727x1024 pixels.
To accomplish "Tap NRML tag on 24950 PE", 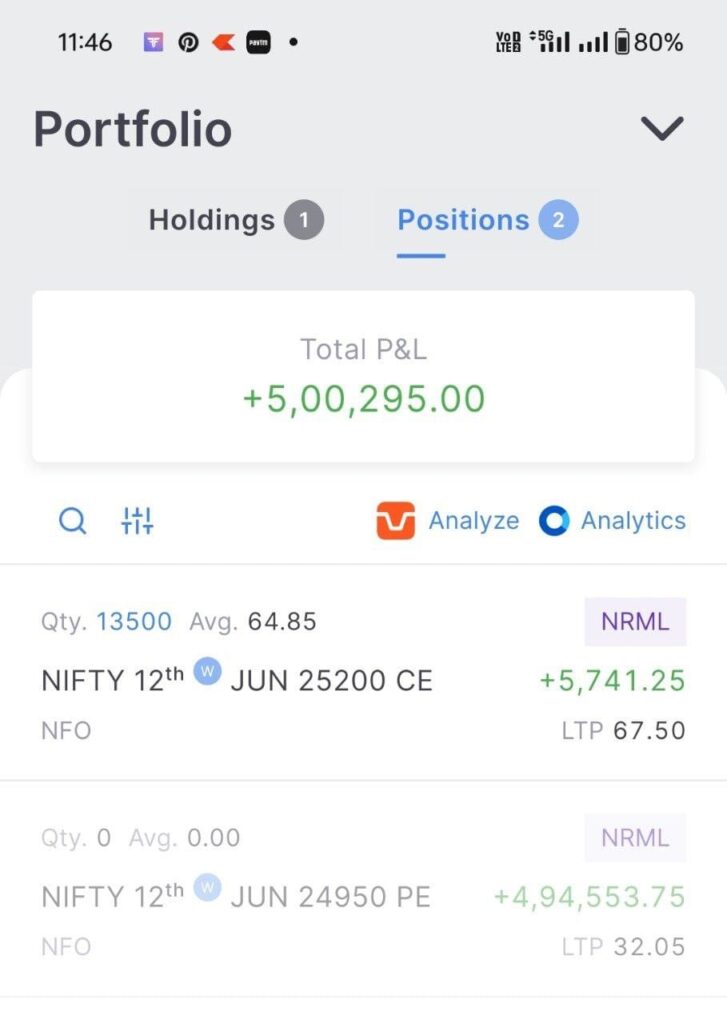I will 635,838.
